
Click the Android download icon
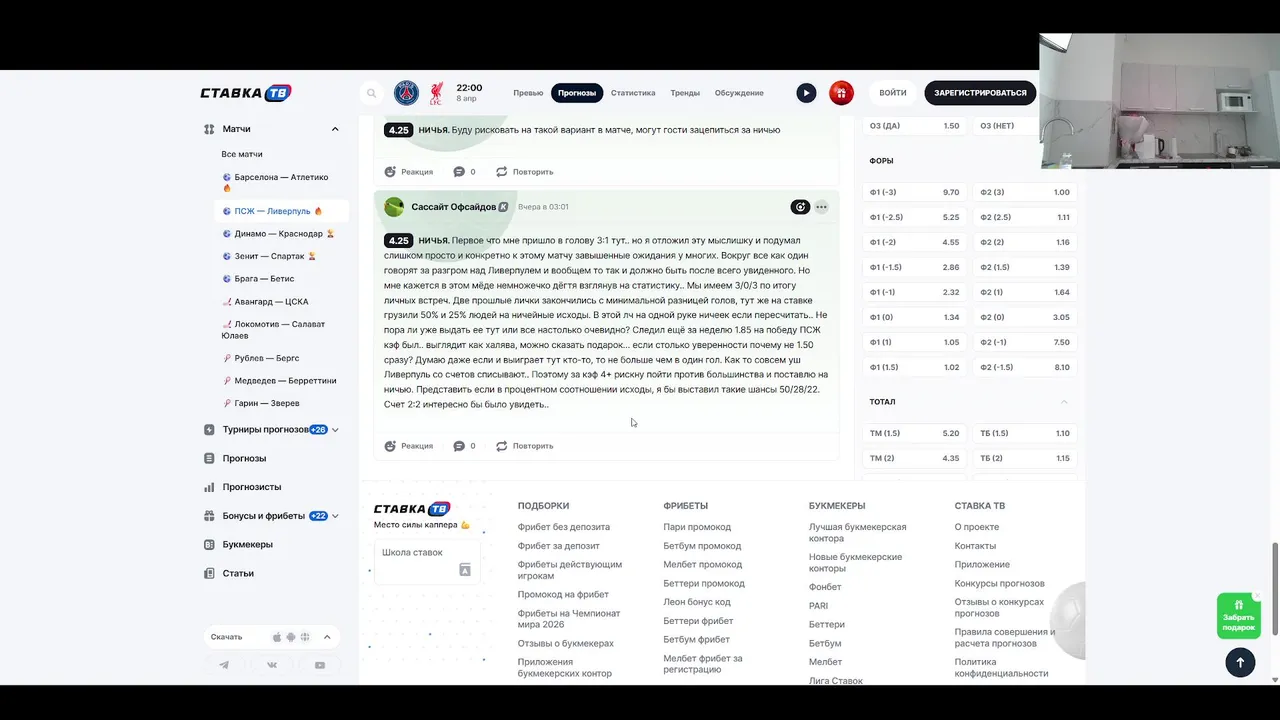point(291,637)
